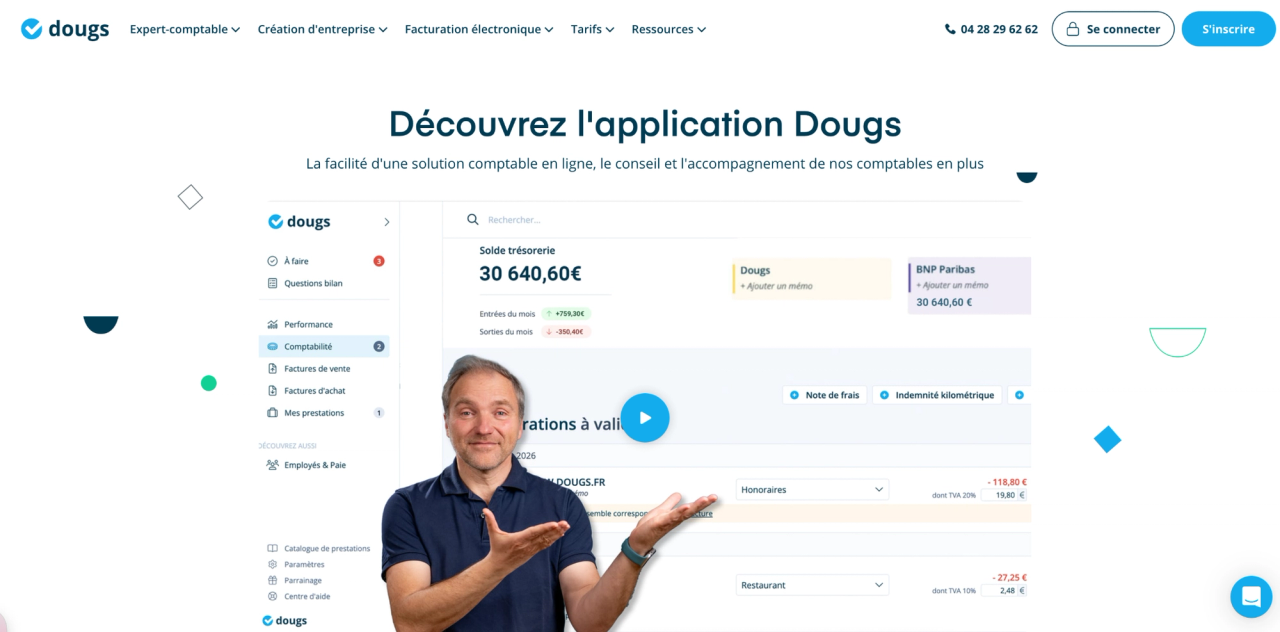
Task: Open the chat widget icon
Action: click(1251, 597)
